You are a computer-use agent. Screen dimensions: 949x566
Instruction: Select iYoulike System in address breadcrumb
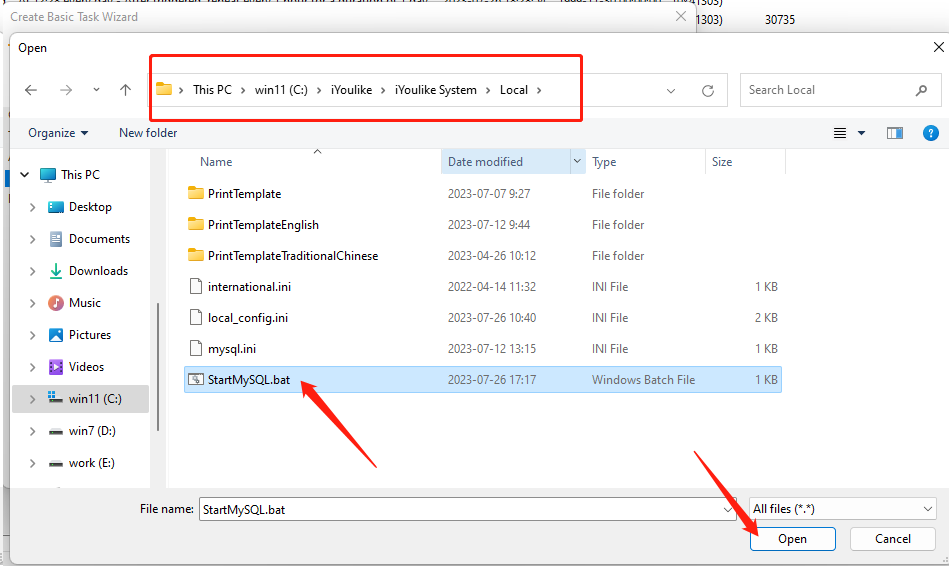tap(435, 90)
